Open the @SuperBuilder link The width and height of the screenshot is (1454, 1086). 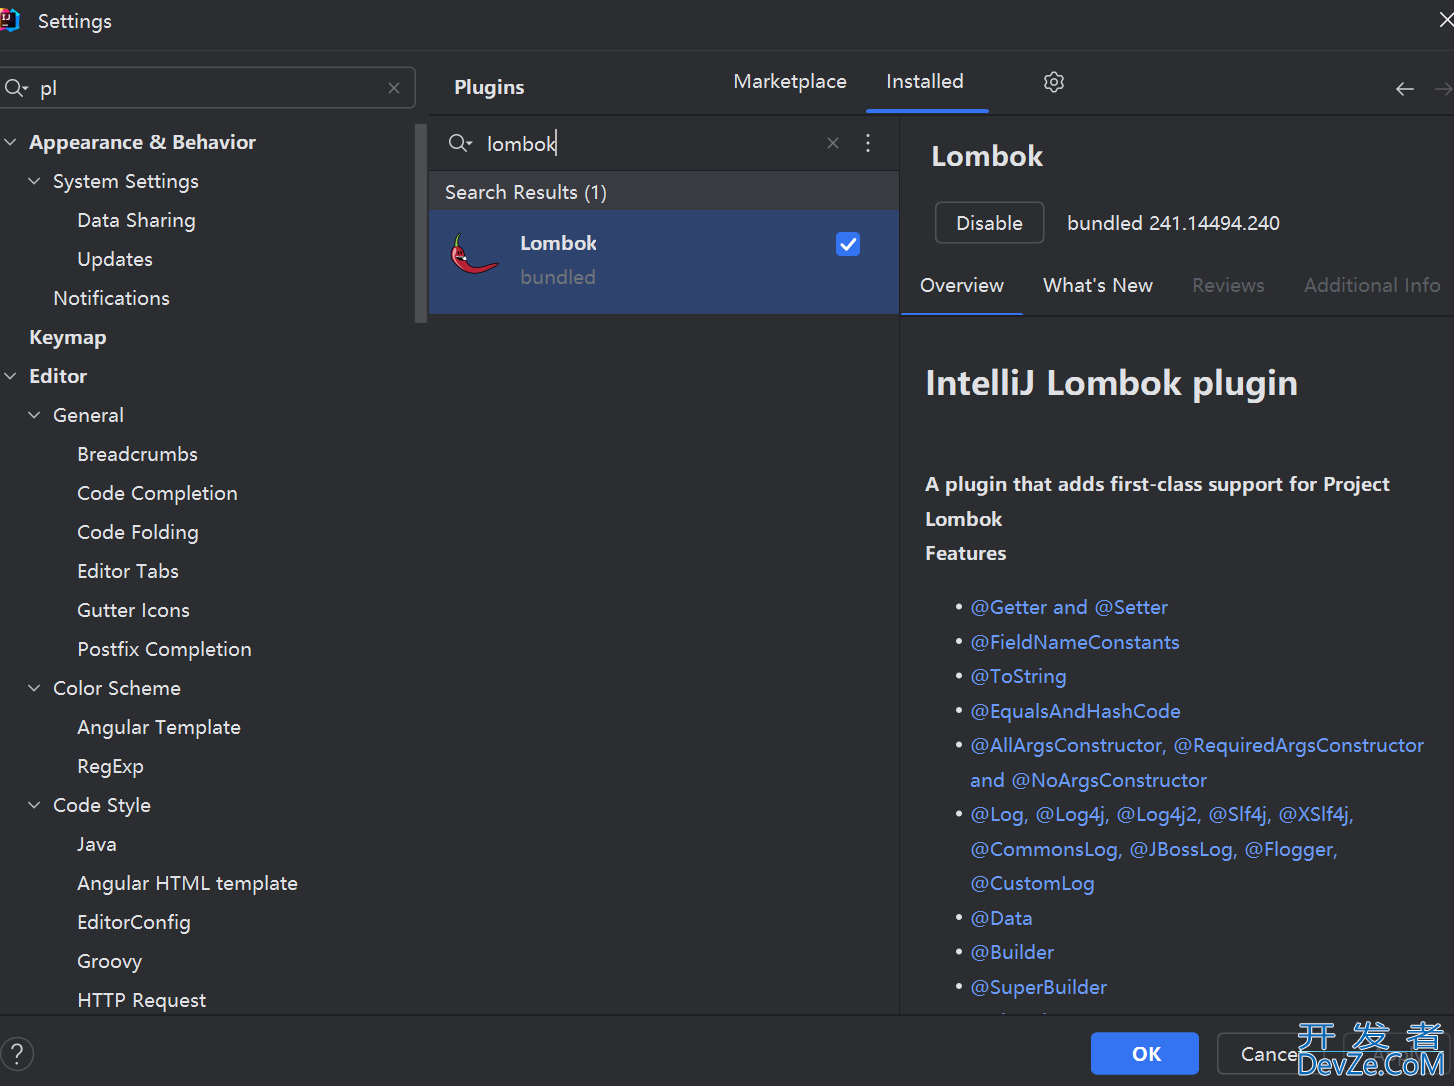click(x=1038, y=987)
